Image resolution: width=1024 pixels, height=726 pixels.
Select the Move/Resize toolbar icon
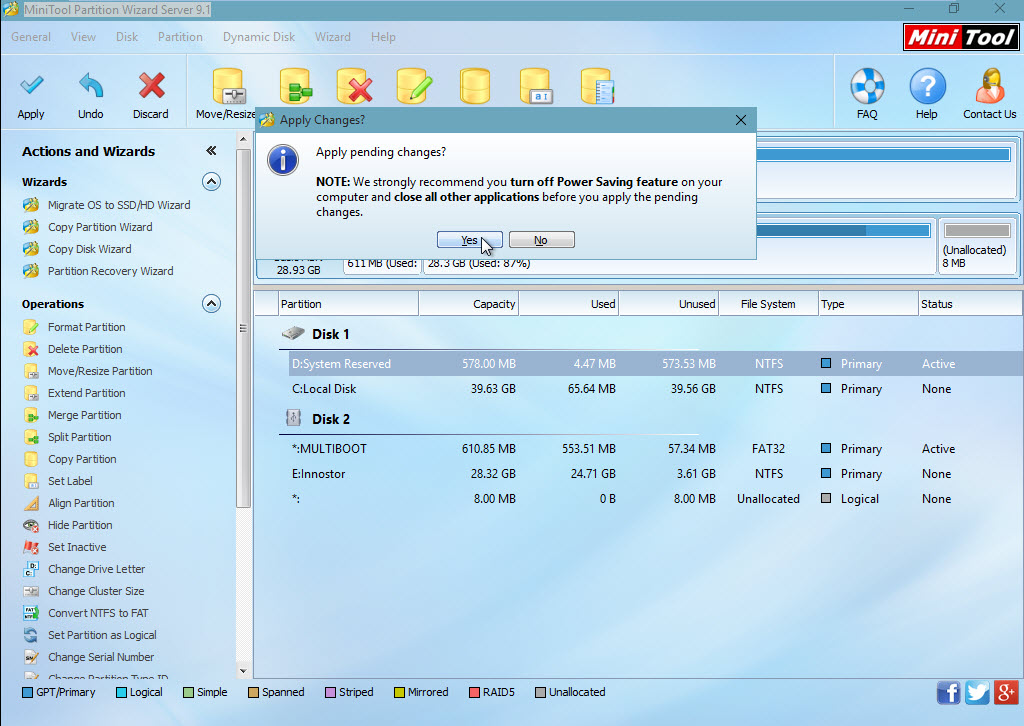(x=228, y=86)
